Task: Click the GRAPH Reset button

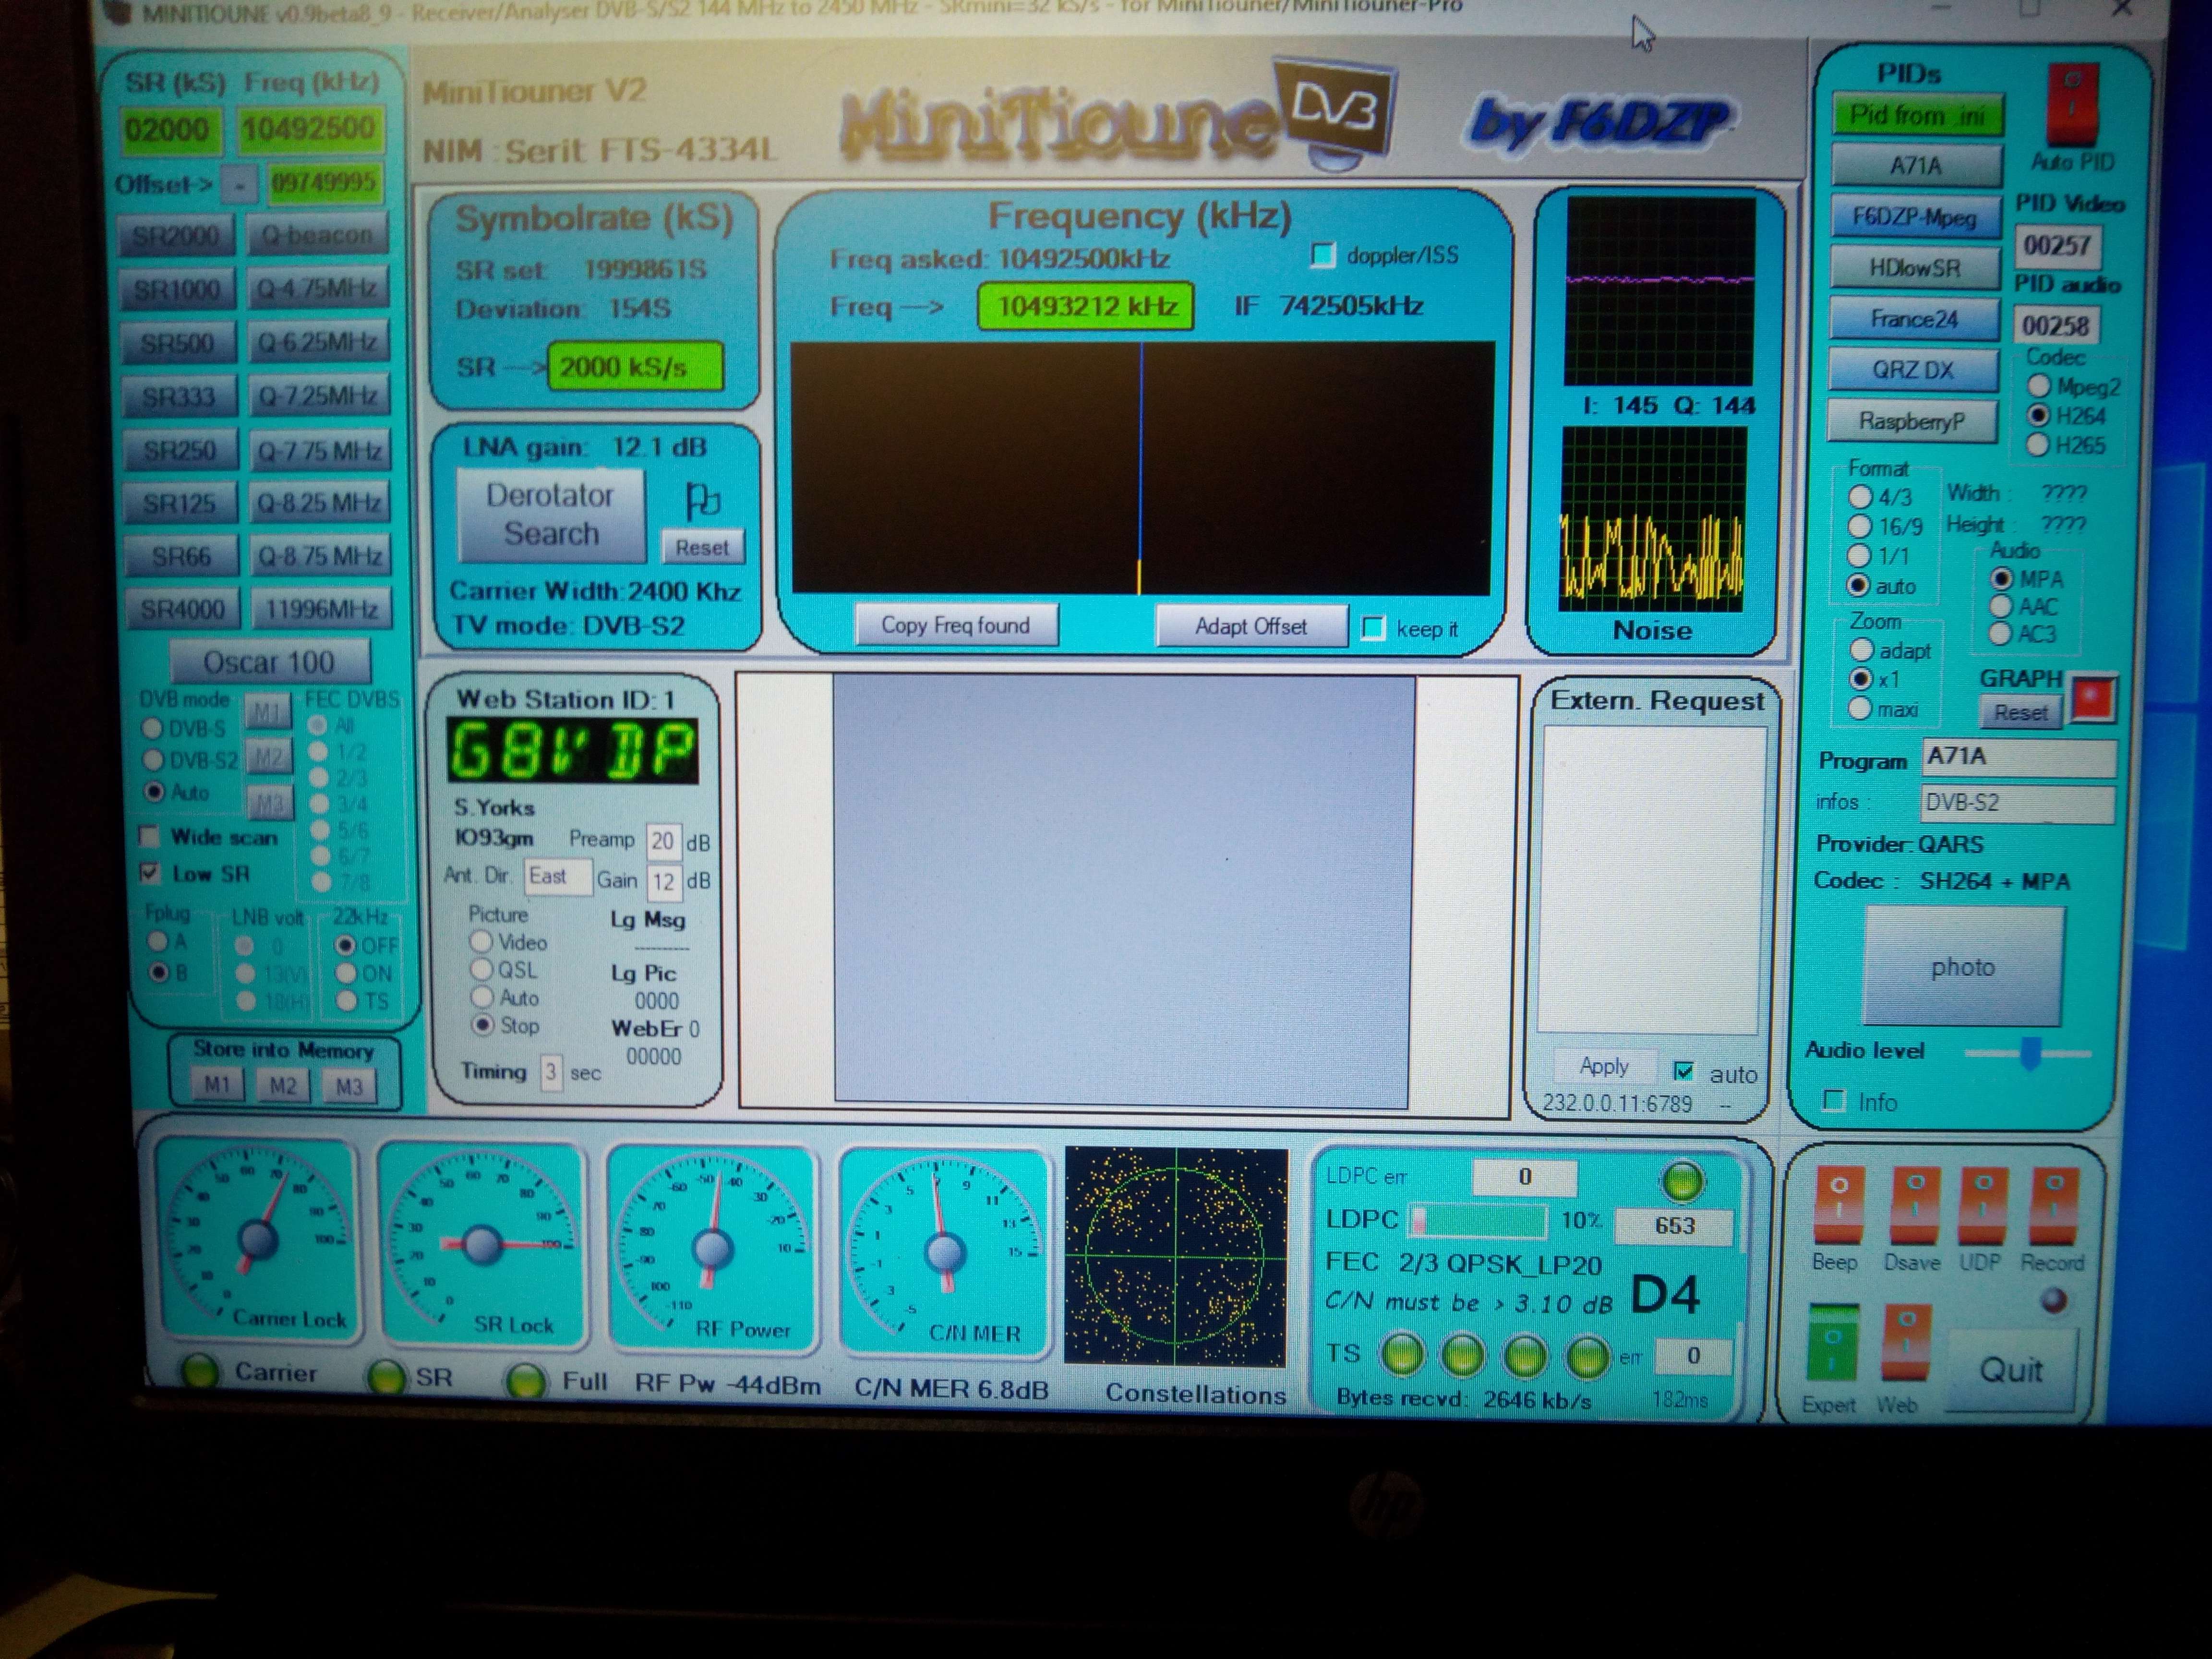Action: click(x=2021, y=713)
